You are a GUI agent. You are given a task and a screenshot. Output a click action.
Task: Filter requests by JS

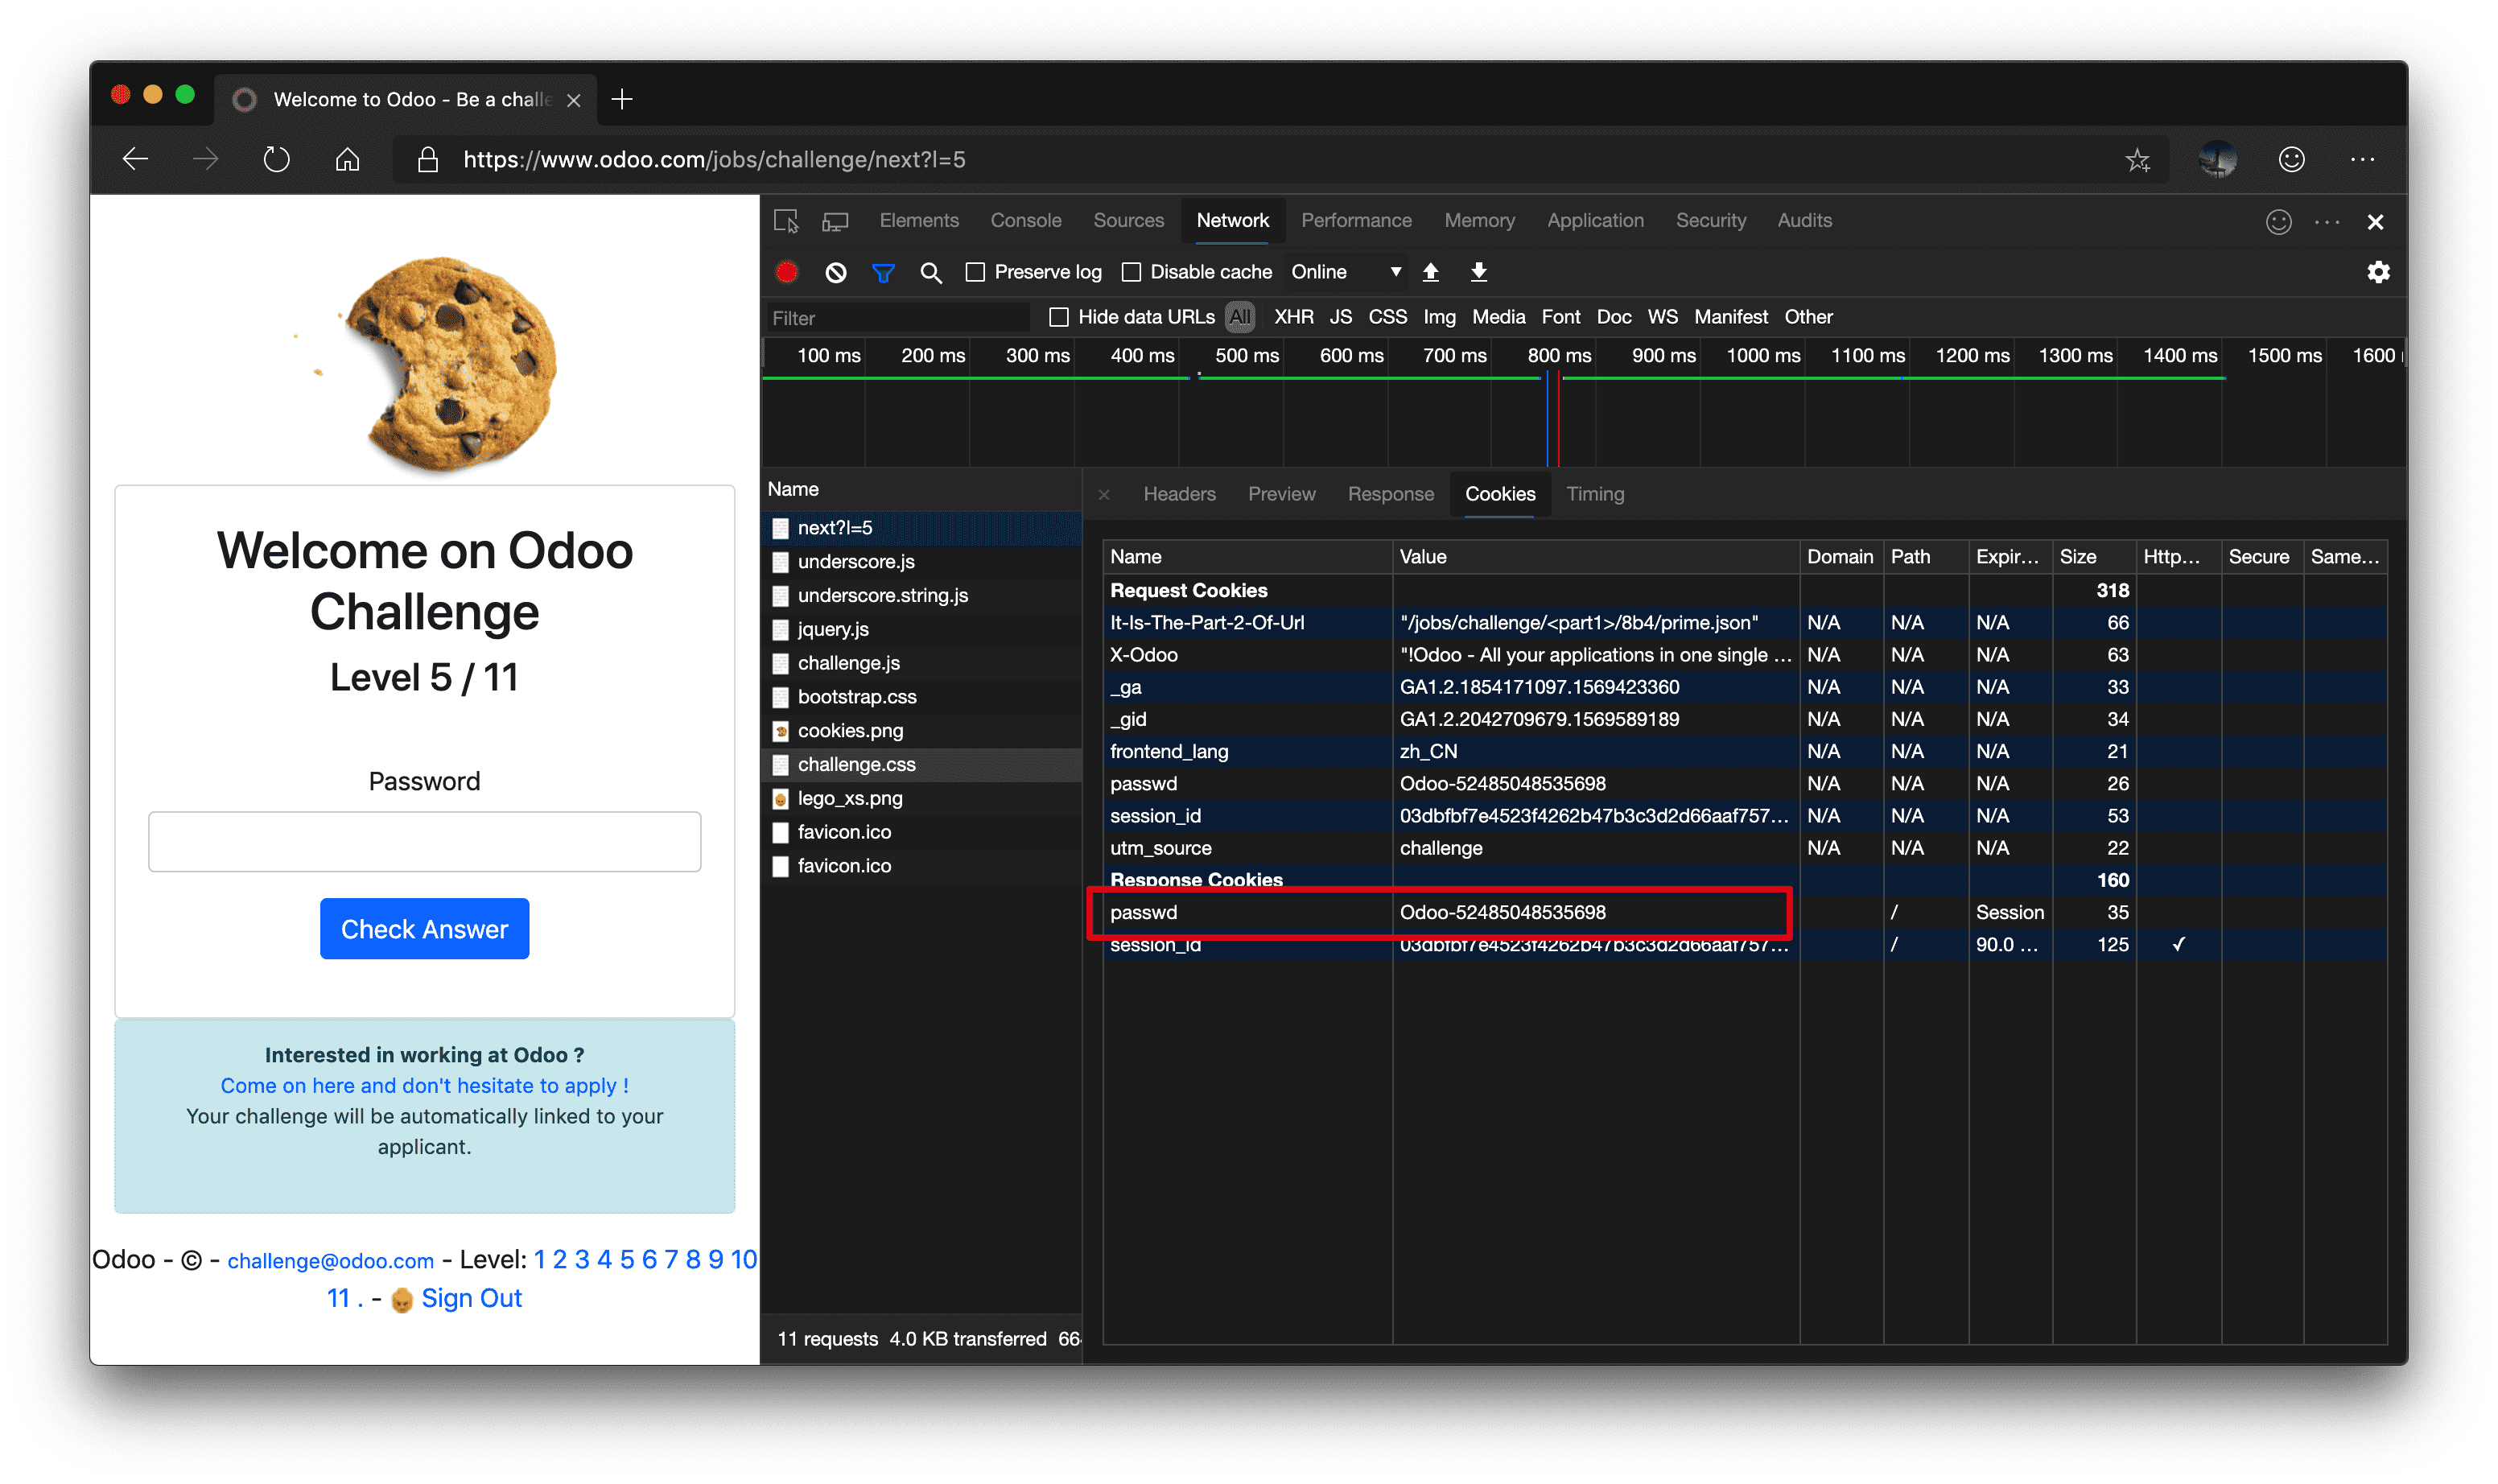click(x=1340, y=317)
